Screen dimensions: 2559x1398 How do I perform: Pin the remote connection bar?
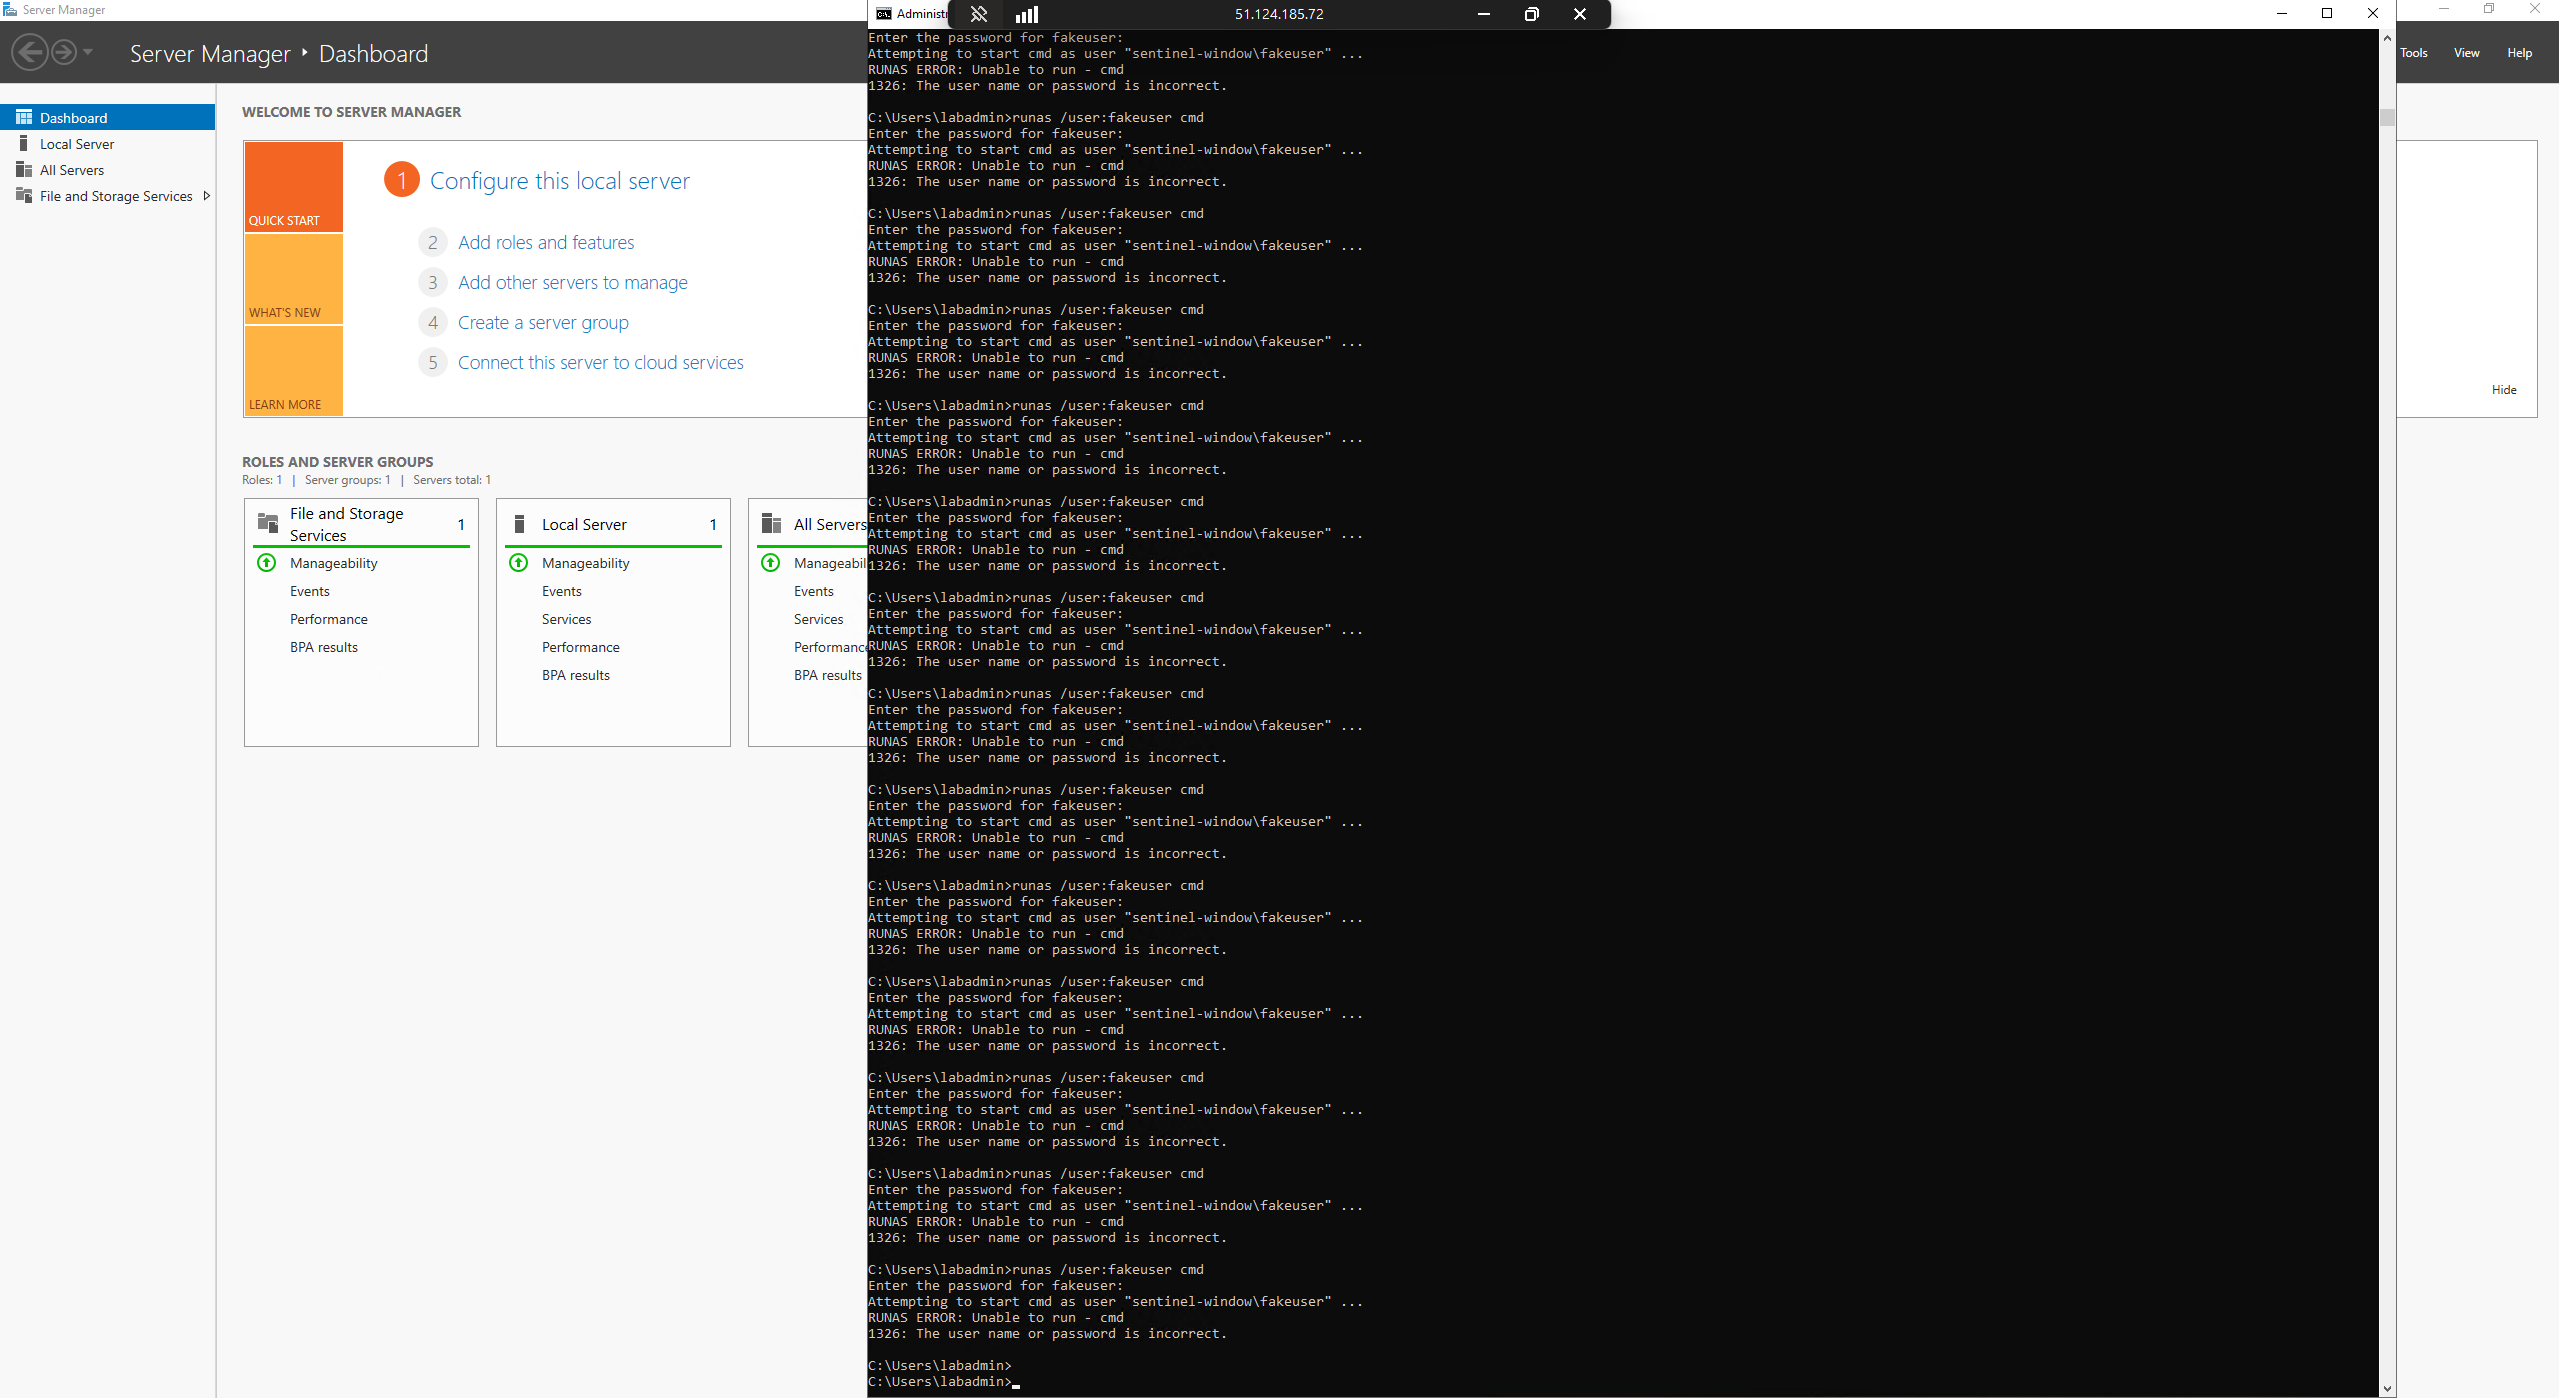[x=978, y=14]
